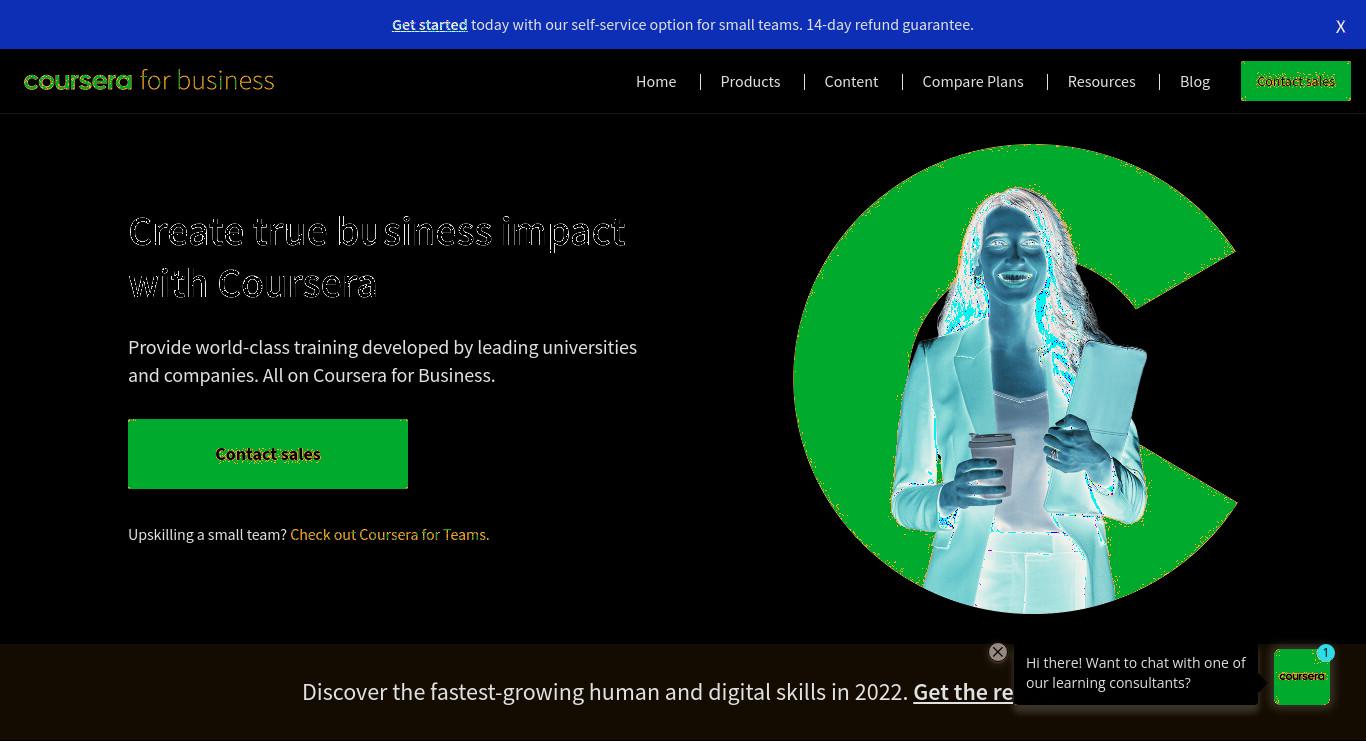The height and width of the screenshot is (741, 1366).
Task: Open the Coursera for Business logo
Action: (149, 80)
